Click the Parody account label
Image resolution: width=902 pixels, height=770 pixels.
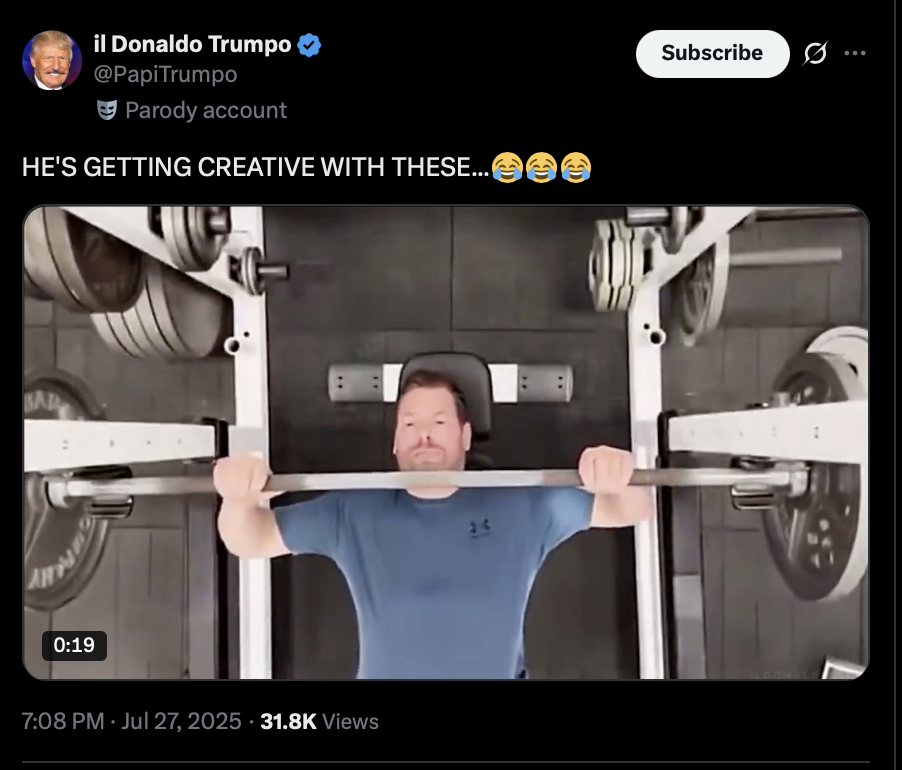coord(206,110)
